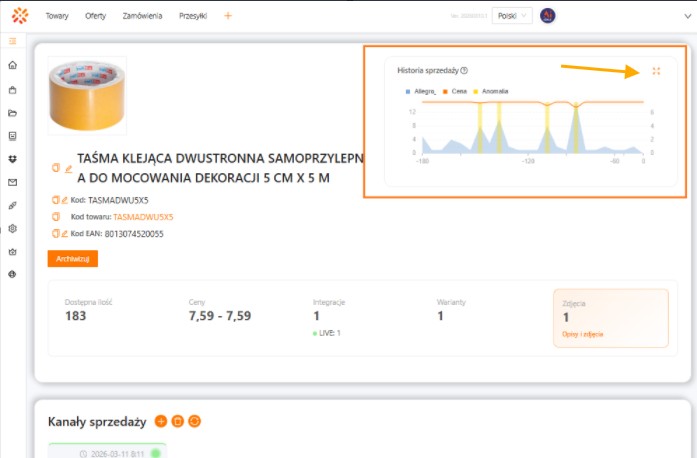
Task: Open the Towary menu
Action: (x=57, y=16)
